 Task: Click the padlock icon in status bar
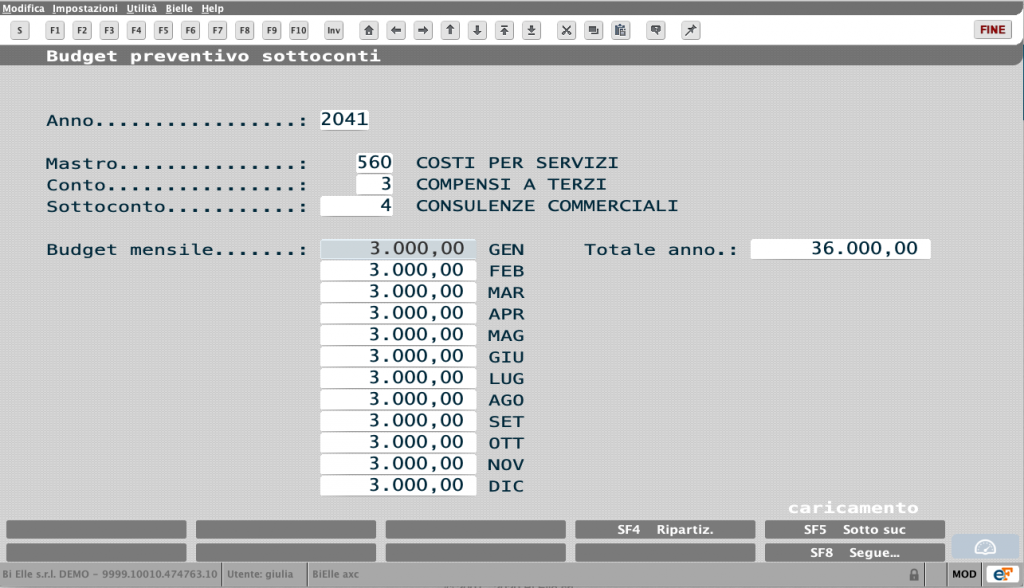point(914,575)
